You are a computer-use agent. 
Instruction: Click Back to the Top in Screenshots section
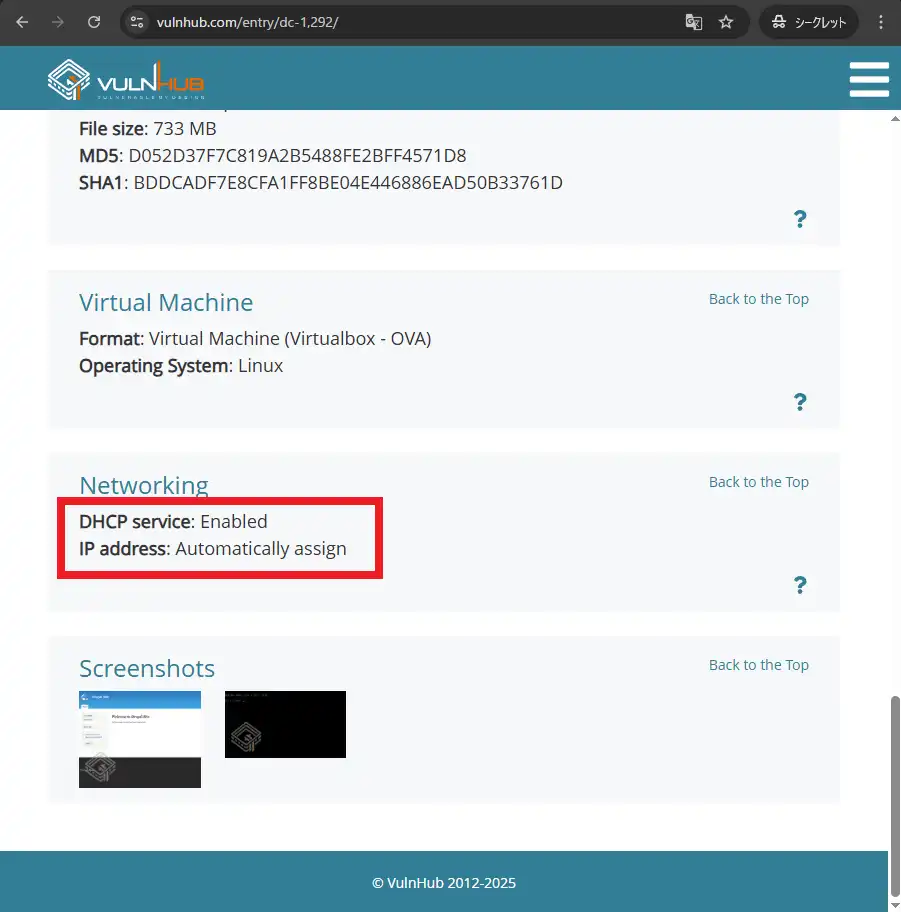tap(758, 665)
